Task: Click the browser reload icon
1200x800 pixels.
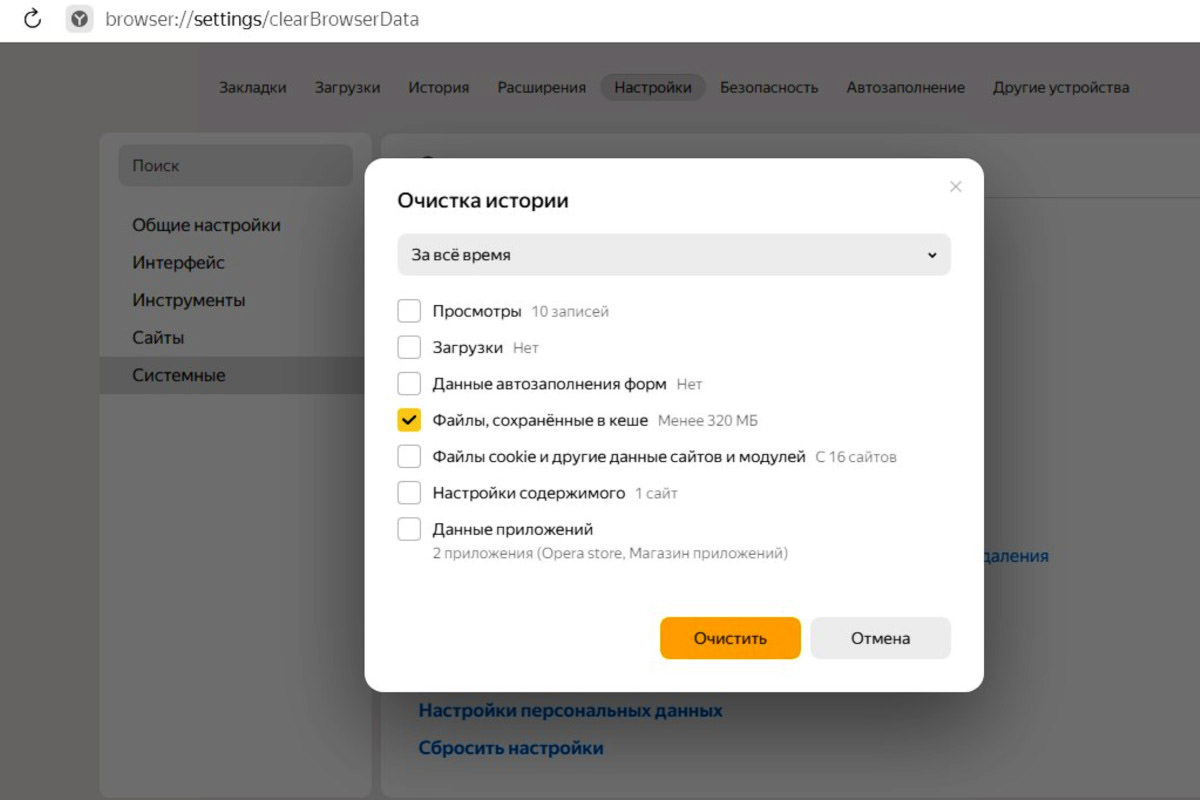Action: coord(32,19)
